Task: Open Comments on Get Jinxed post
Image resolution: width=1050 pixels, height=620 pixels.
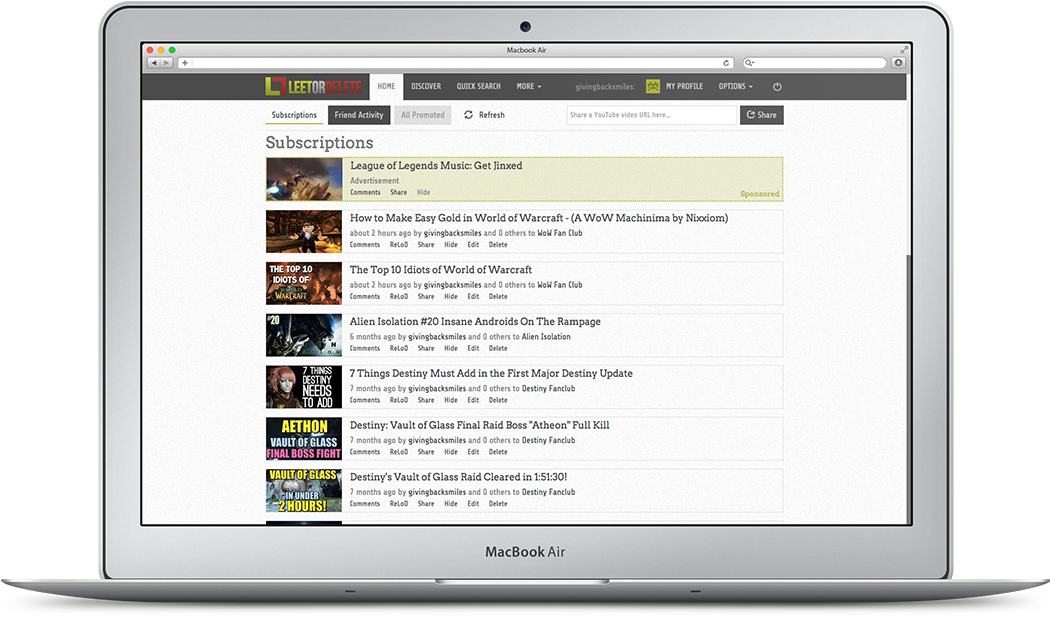Action: 365,192
